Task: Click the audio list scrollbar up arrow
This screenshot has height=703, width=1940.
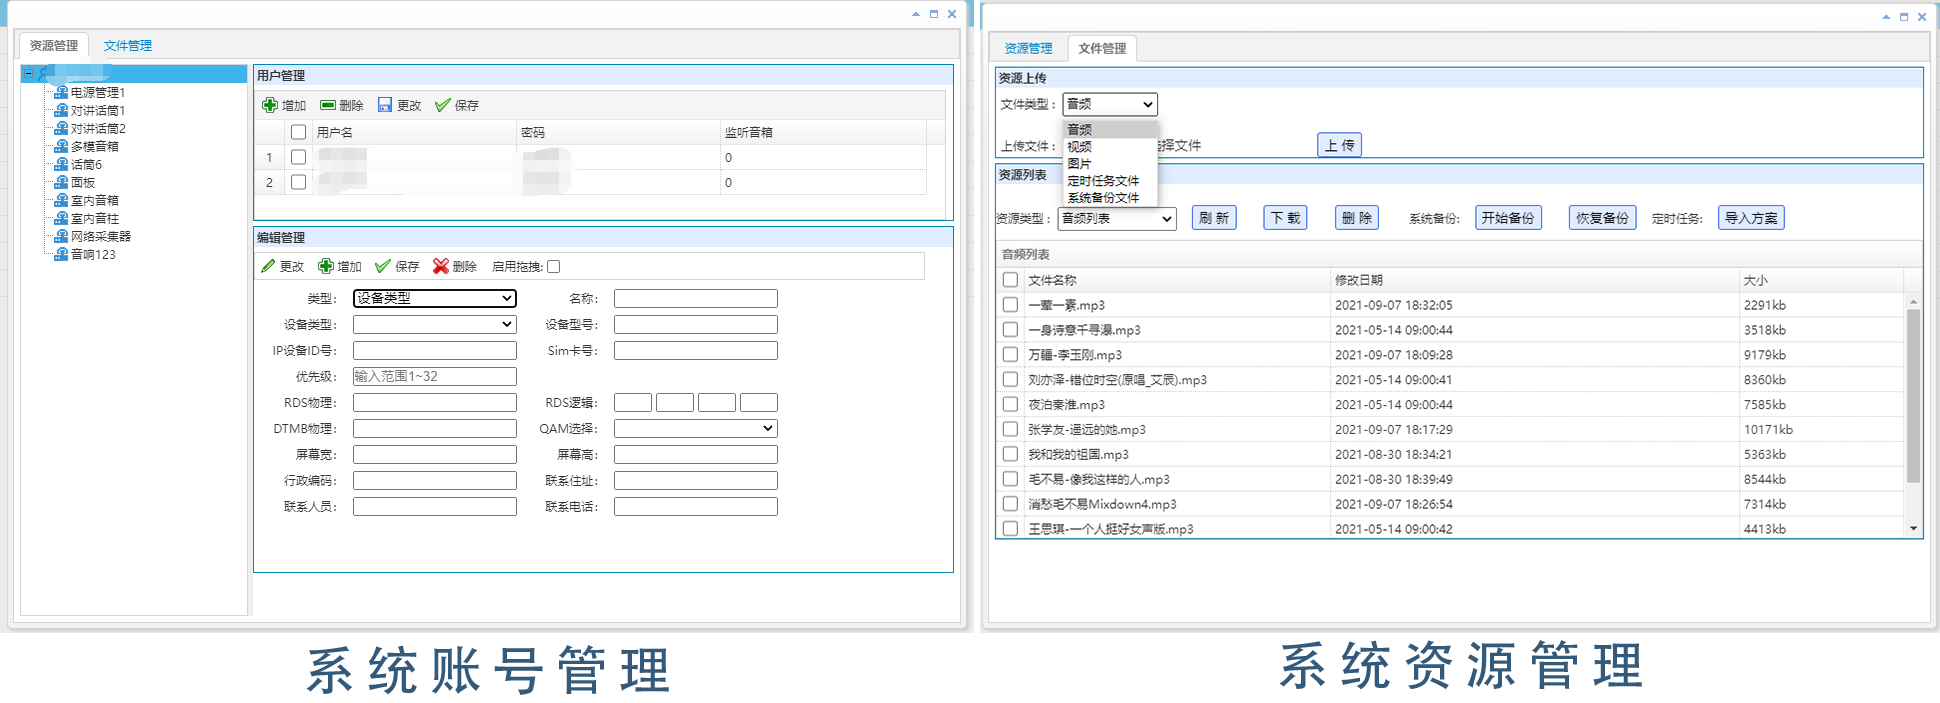Action: [1913, 301]
